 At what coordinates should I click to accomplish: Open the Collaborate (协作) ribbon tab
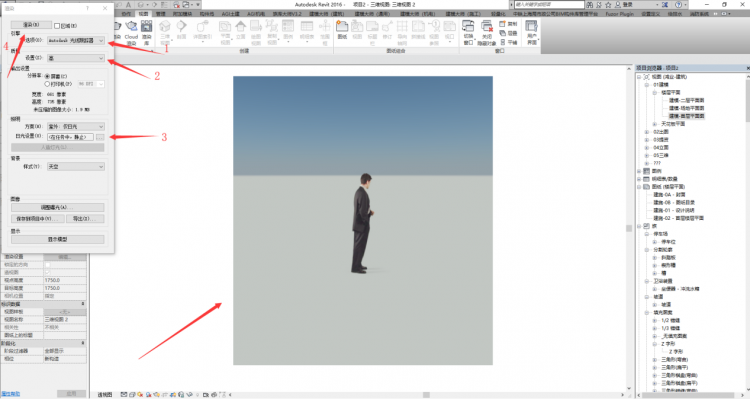tap(126, 14)
